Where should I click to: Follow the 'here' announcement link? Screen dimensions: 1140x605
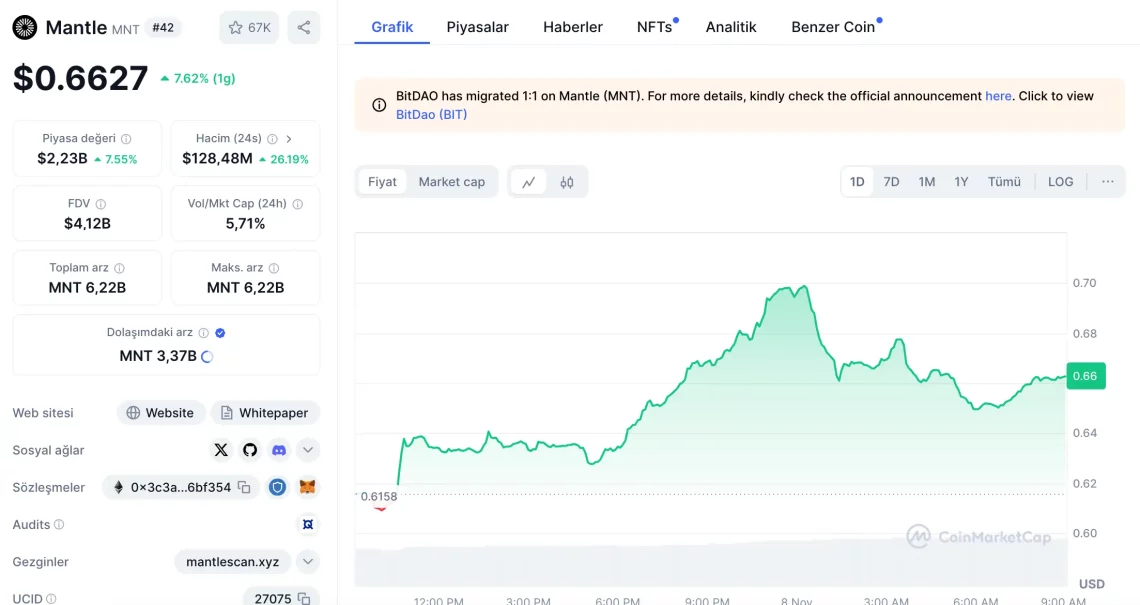coord(998,96)
